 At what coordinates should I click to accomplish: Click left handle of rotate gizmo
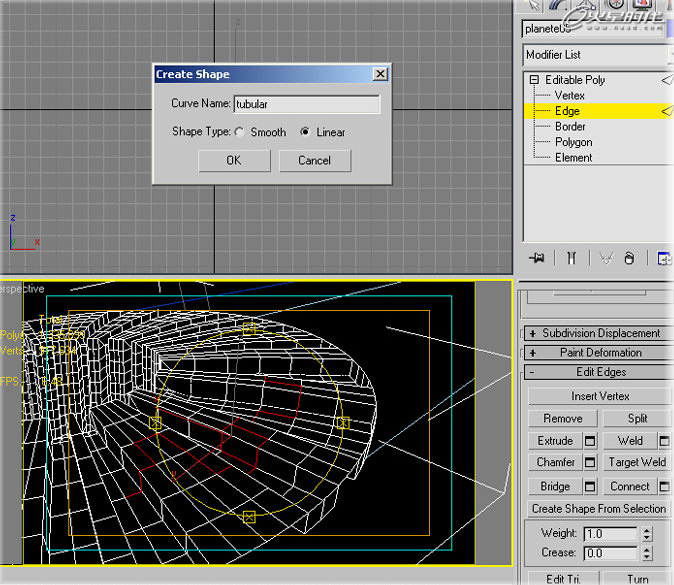pos(155,423)
